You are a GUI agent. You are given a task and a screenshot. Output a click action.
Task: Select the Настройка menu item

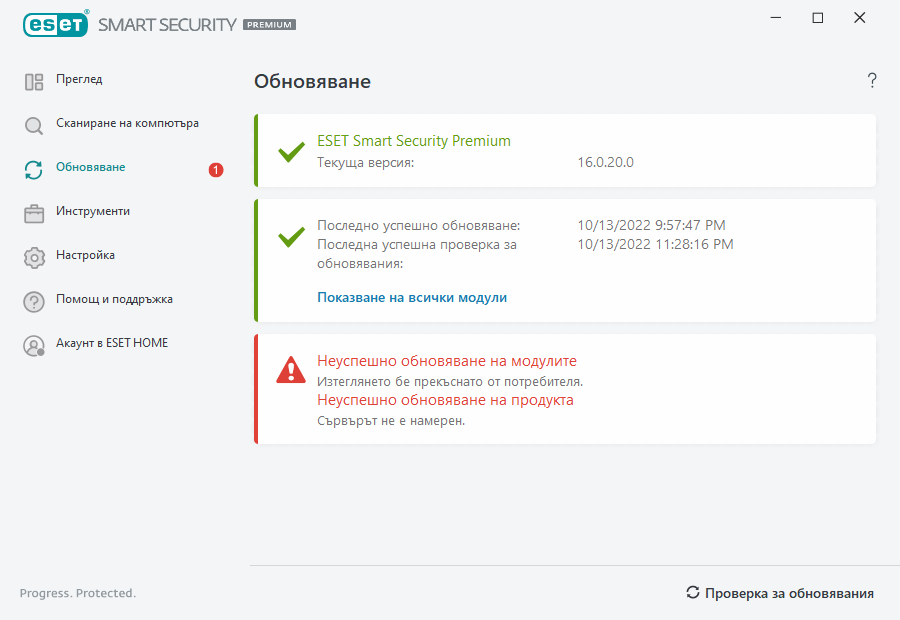pos(85,255)
